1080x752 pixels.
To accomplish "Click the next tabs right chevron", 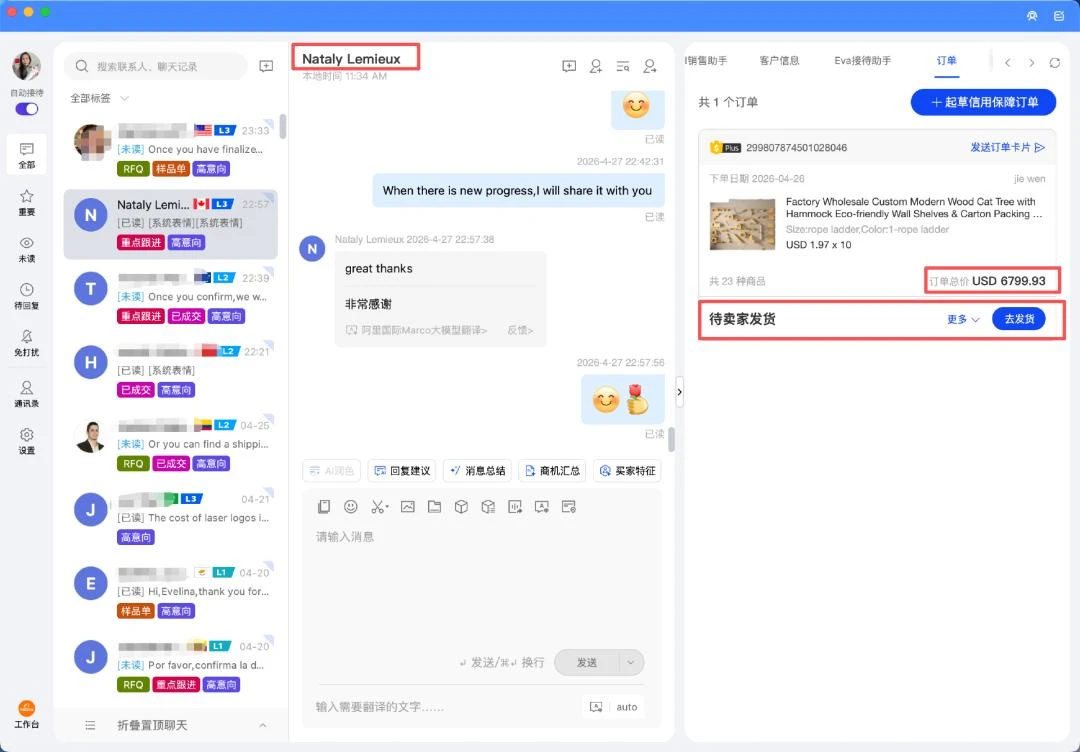I will coord(1031,63).
